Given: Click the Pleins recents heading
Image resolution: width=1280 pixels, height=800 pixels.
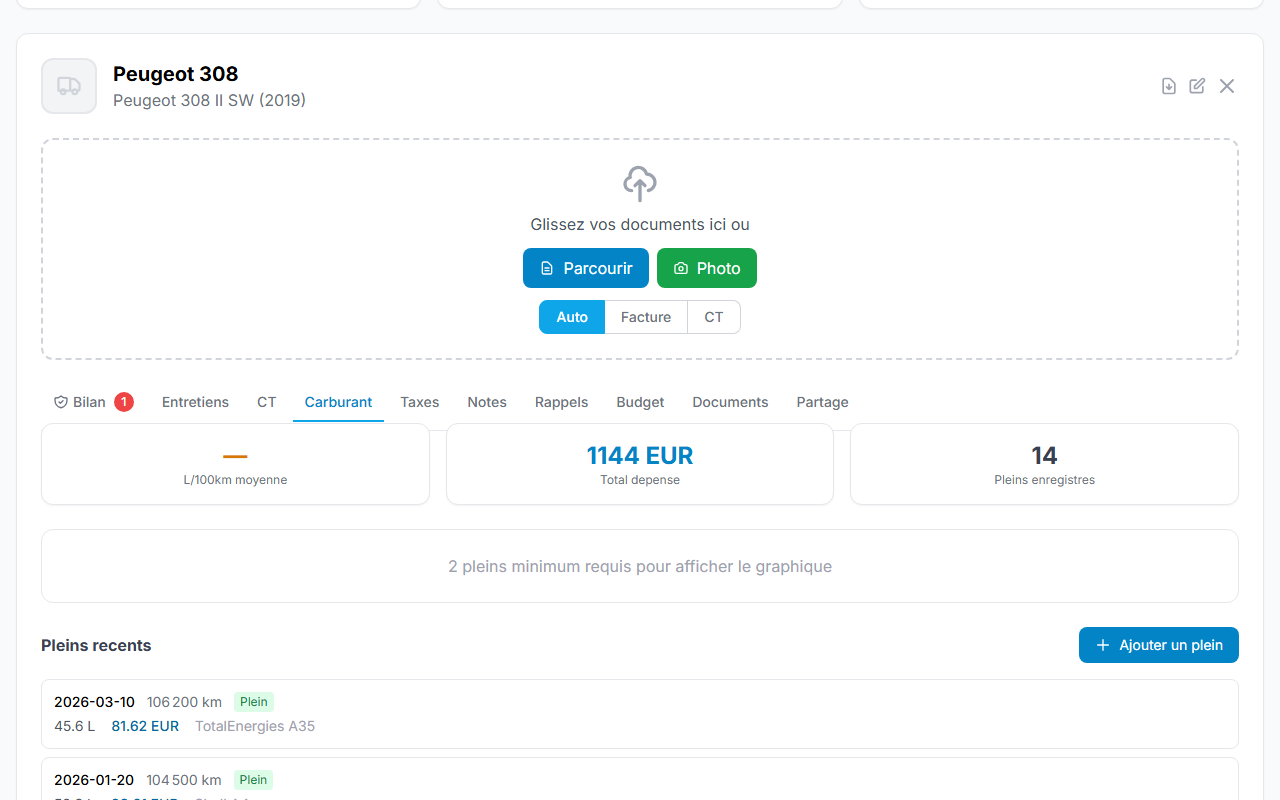Looking at the screenshot, I should (96, 645).
